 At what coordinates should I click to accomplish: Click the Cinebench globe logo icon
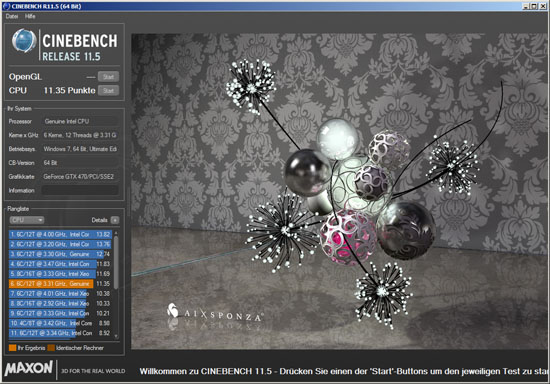[24, 41]
